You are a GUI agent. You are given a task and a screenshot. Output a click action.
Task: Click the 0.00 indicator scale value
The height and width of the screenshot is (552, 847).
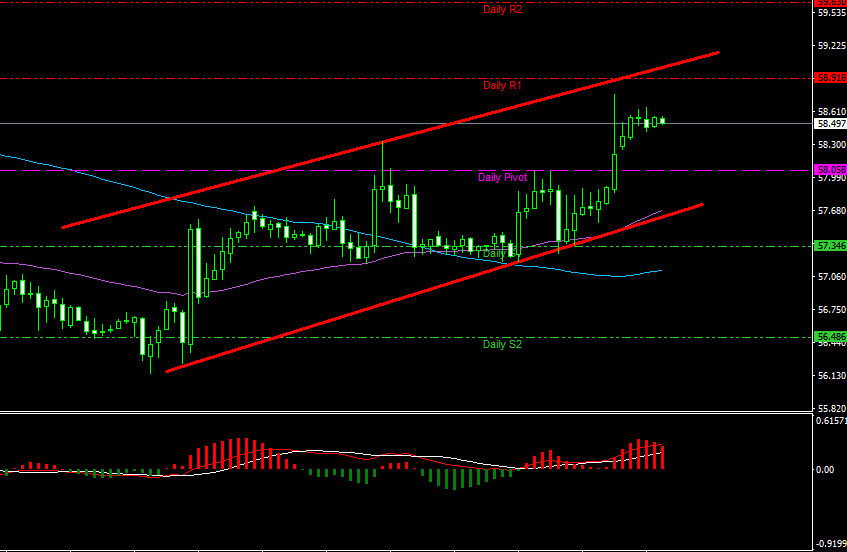pos(825,470)
